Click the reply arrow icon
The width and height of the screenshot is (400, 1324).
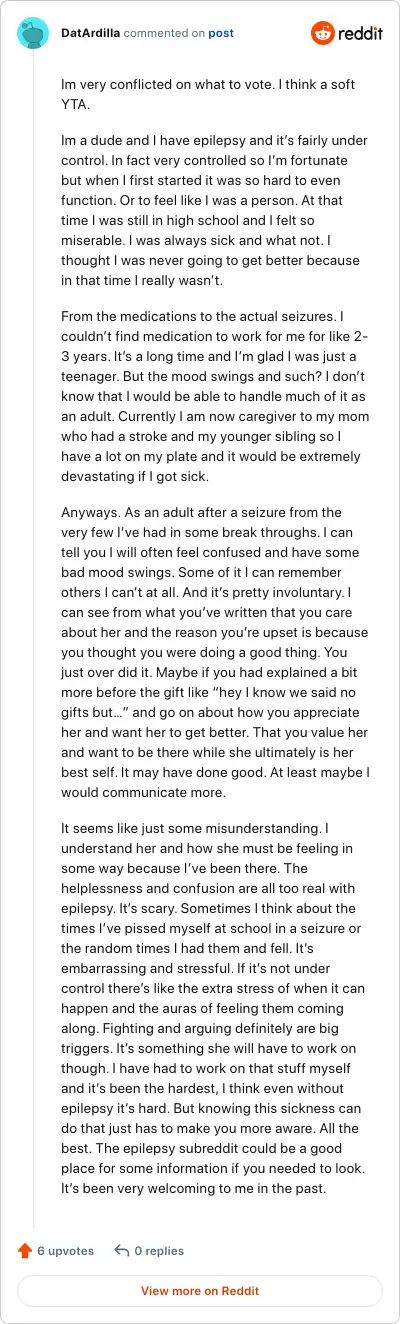(x=122, y=1250)
